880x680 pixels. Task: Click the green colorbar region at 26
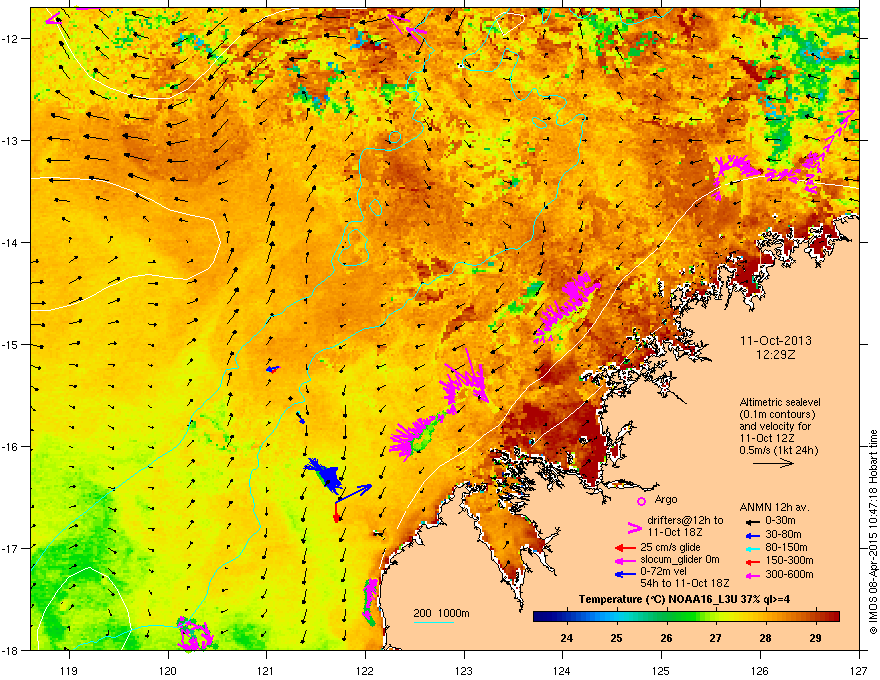point(666,616)
